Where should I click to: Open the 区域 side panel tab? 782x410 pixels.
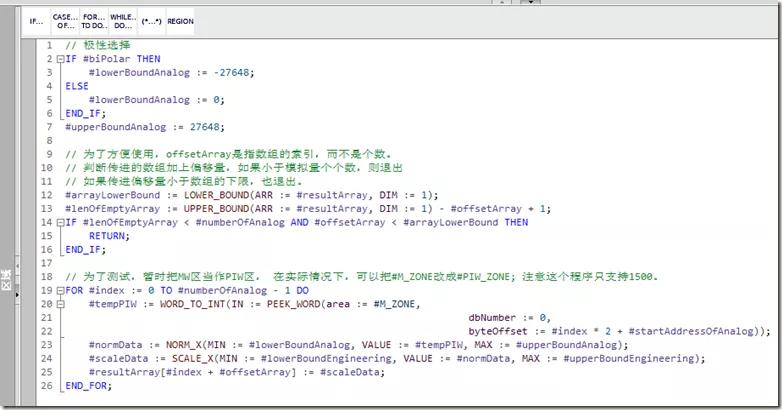click(6, 280)
